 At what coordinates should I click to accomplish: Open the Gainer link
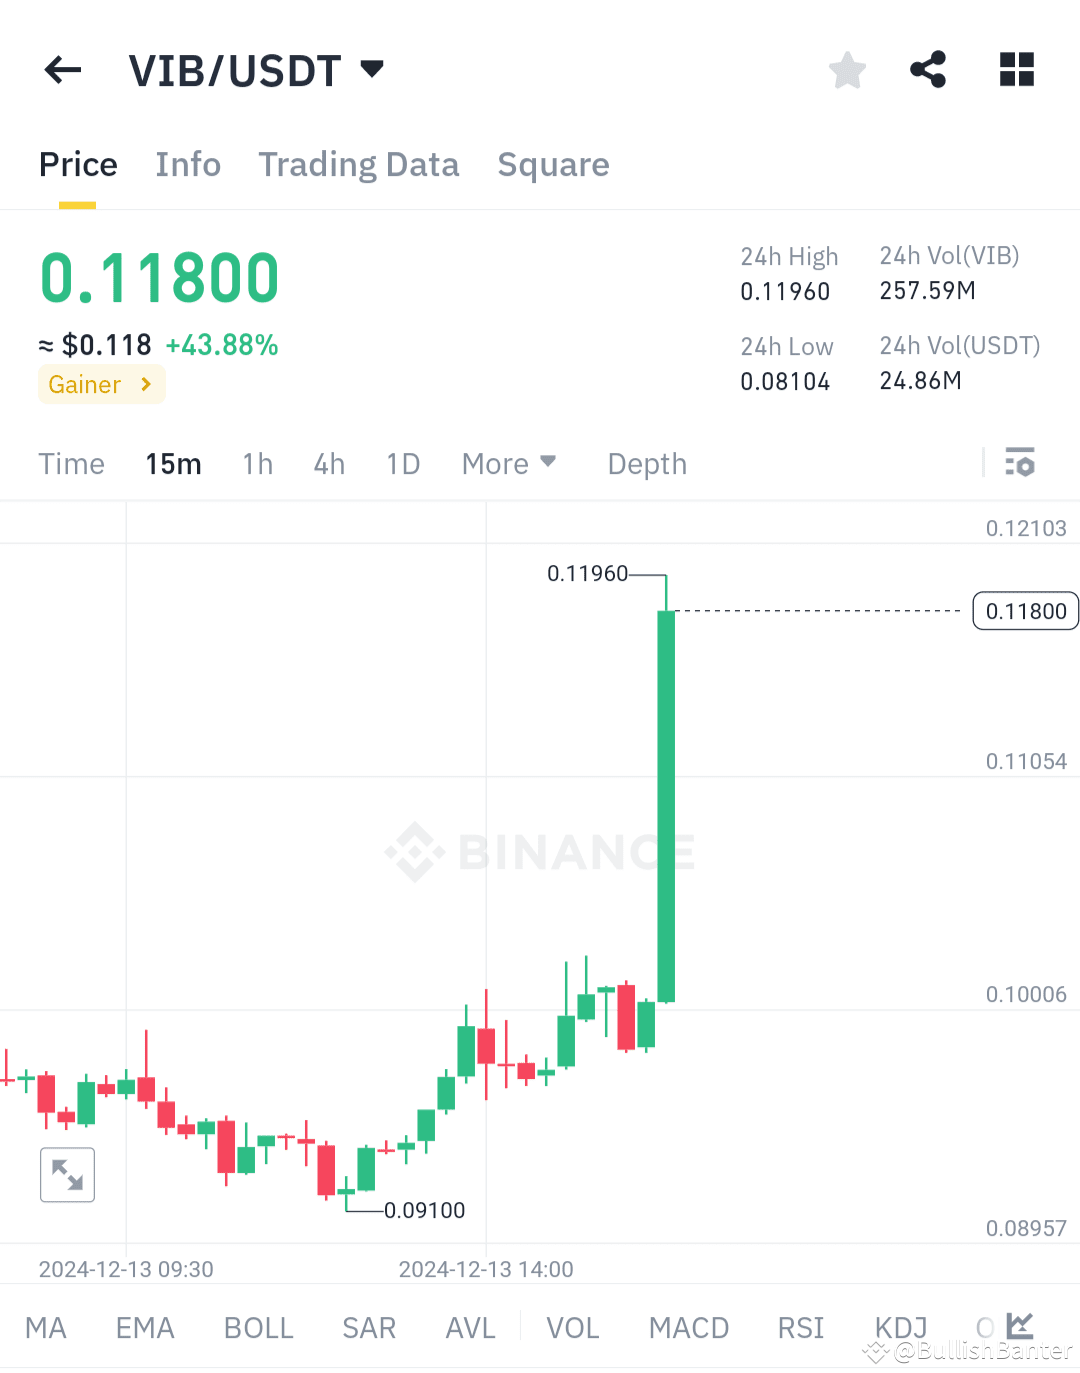click(x=101, y=384)
